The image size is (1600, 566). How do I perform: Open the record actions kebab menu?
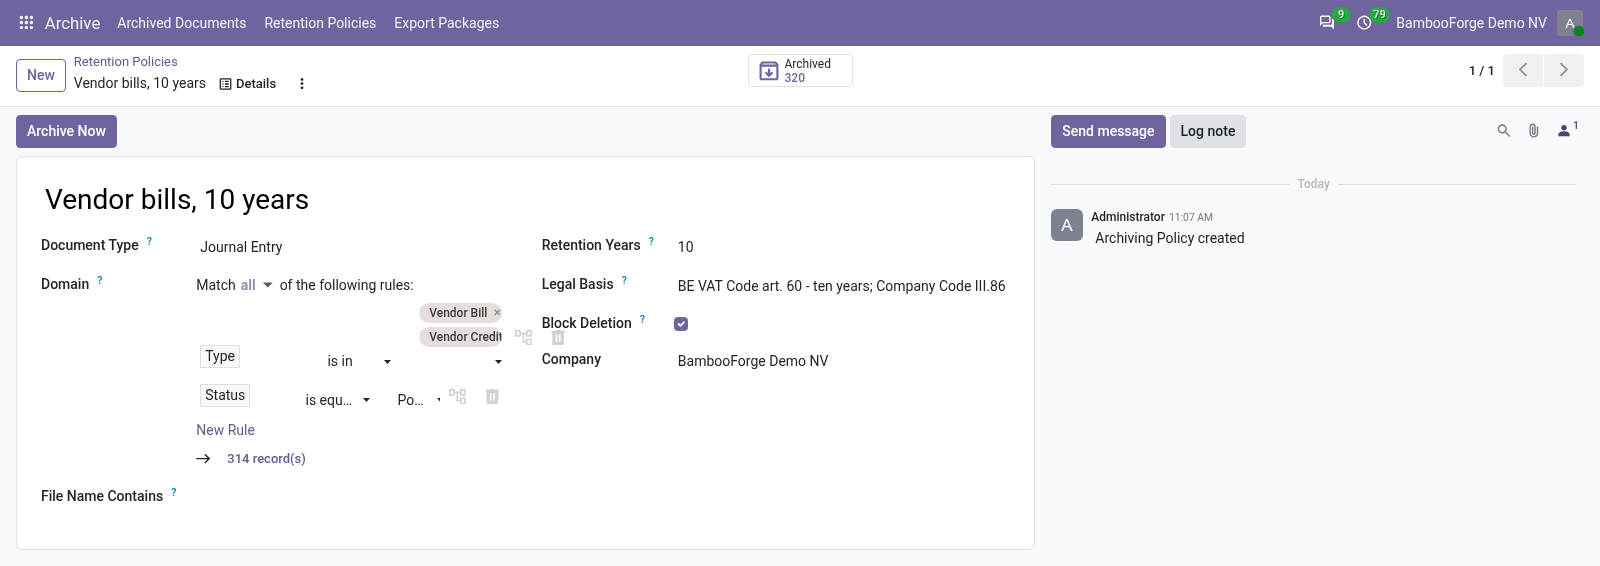click(x=302, y=84)
